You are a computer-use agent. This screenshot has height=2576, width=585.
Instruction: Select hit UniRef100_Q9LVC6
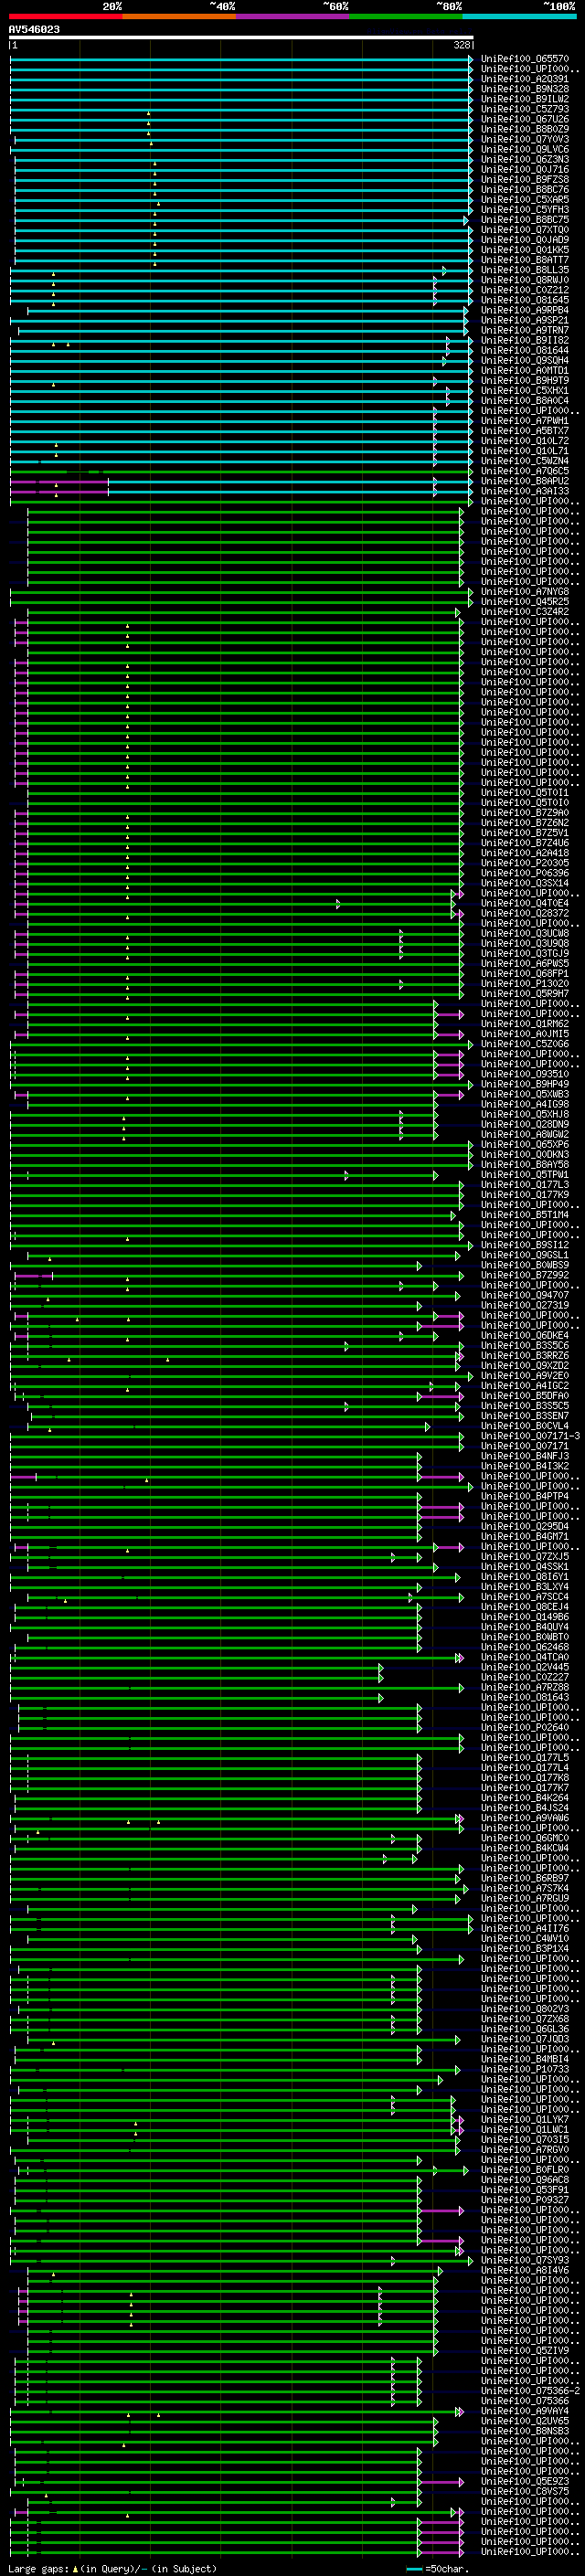(x=525, y=149)
